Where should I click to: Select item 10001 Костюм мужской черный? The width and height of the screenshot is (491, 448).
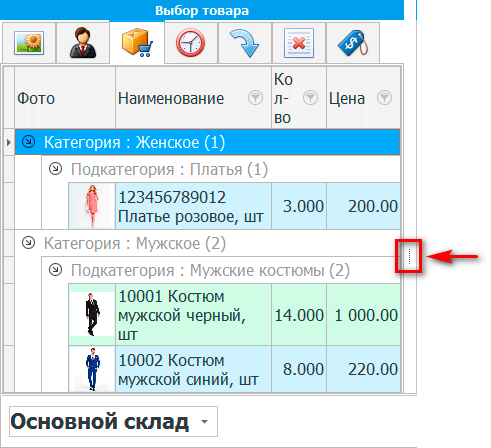point(193,314)
